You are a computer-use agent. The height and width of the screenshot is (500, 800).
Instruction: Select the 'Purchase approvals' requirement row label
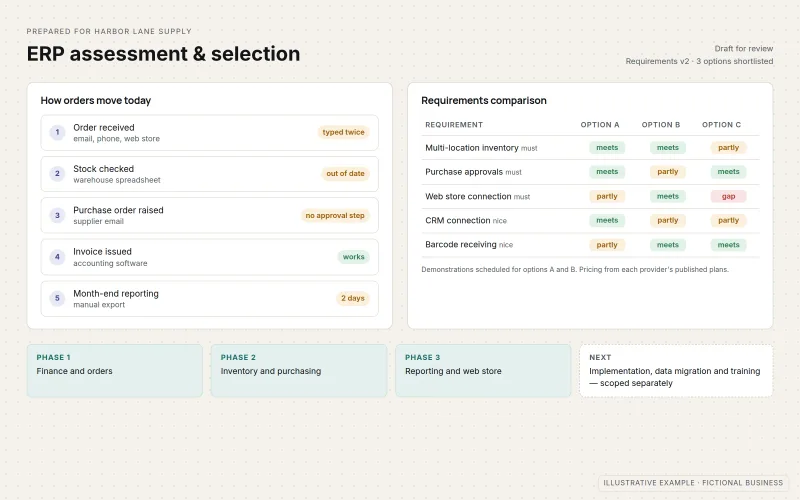click(464, 172)
